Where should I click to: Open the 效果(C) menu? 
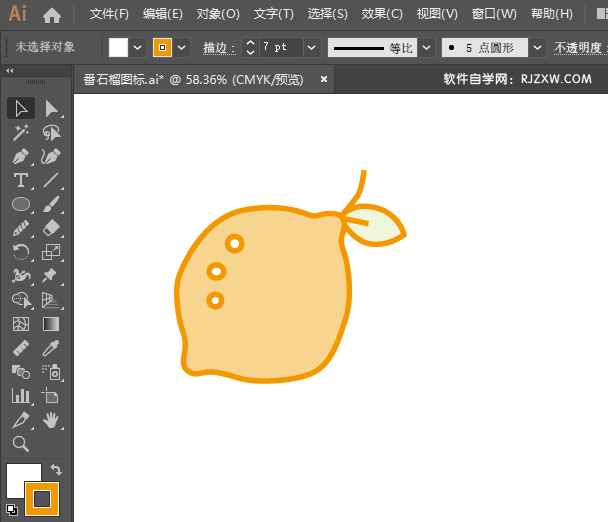pyautogui.click(x=381, y=14)
